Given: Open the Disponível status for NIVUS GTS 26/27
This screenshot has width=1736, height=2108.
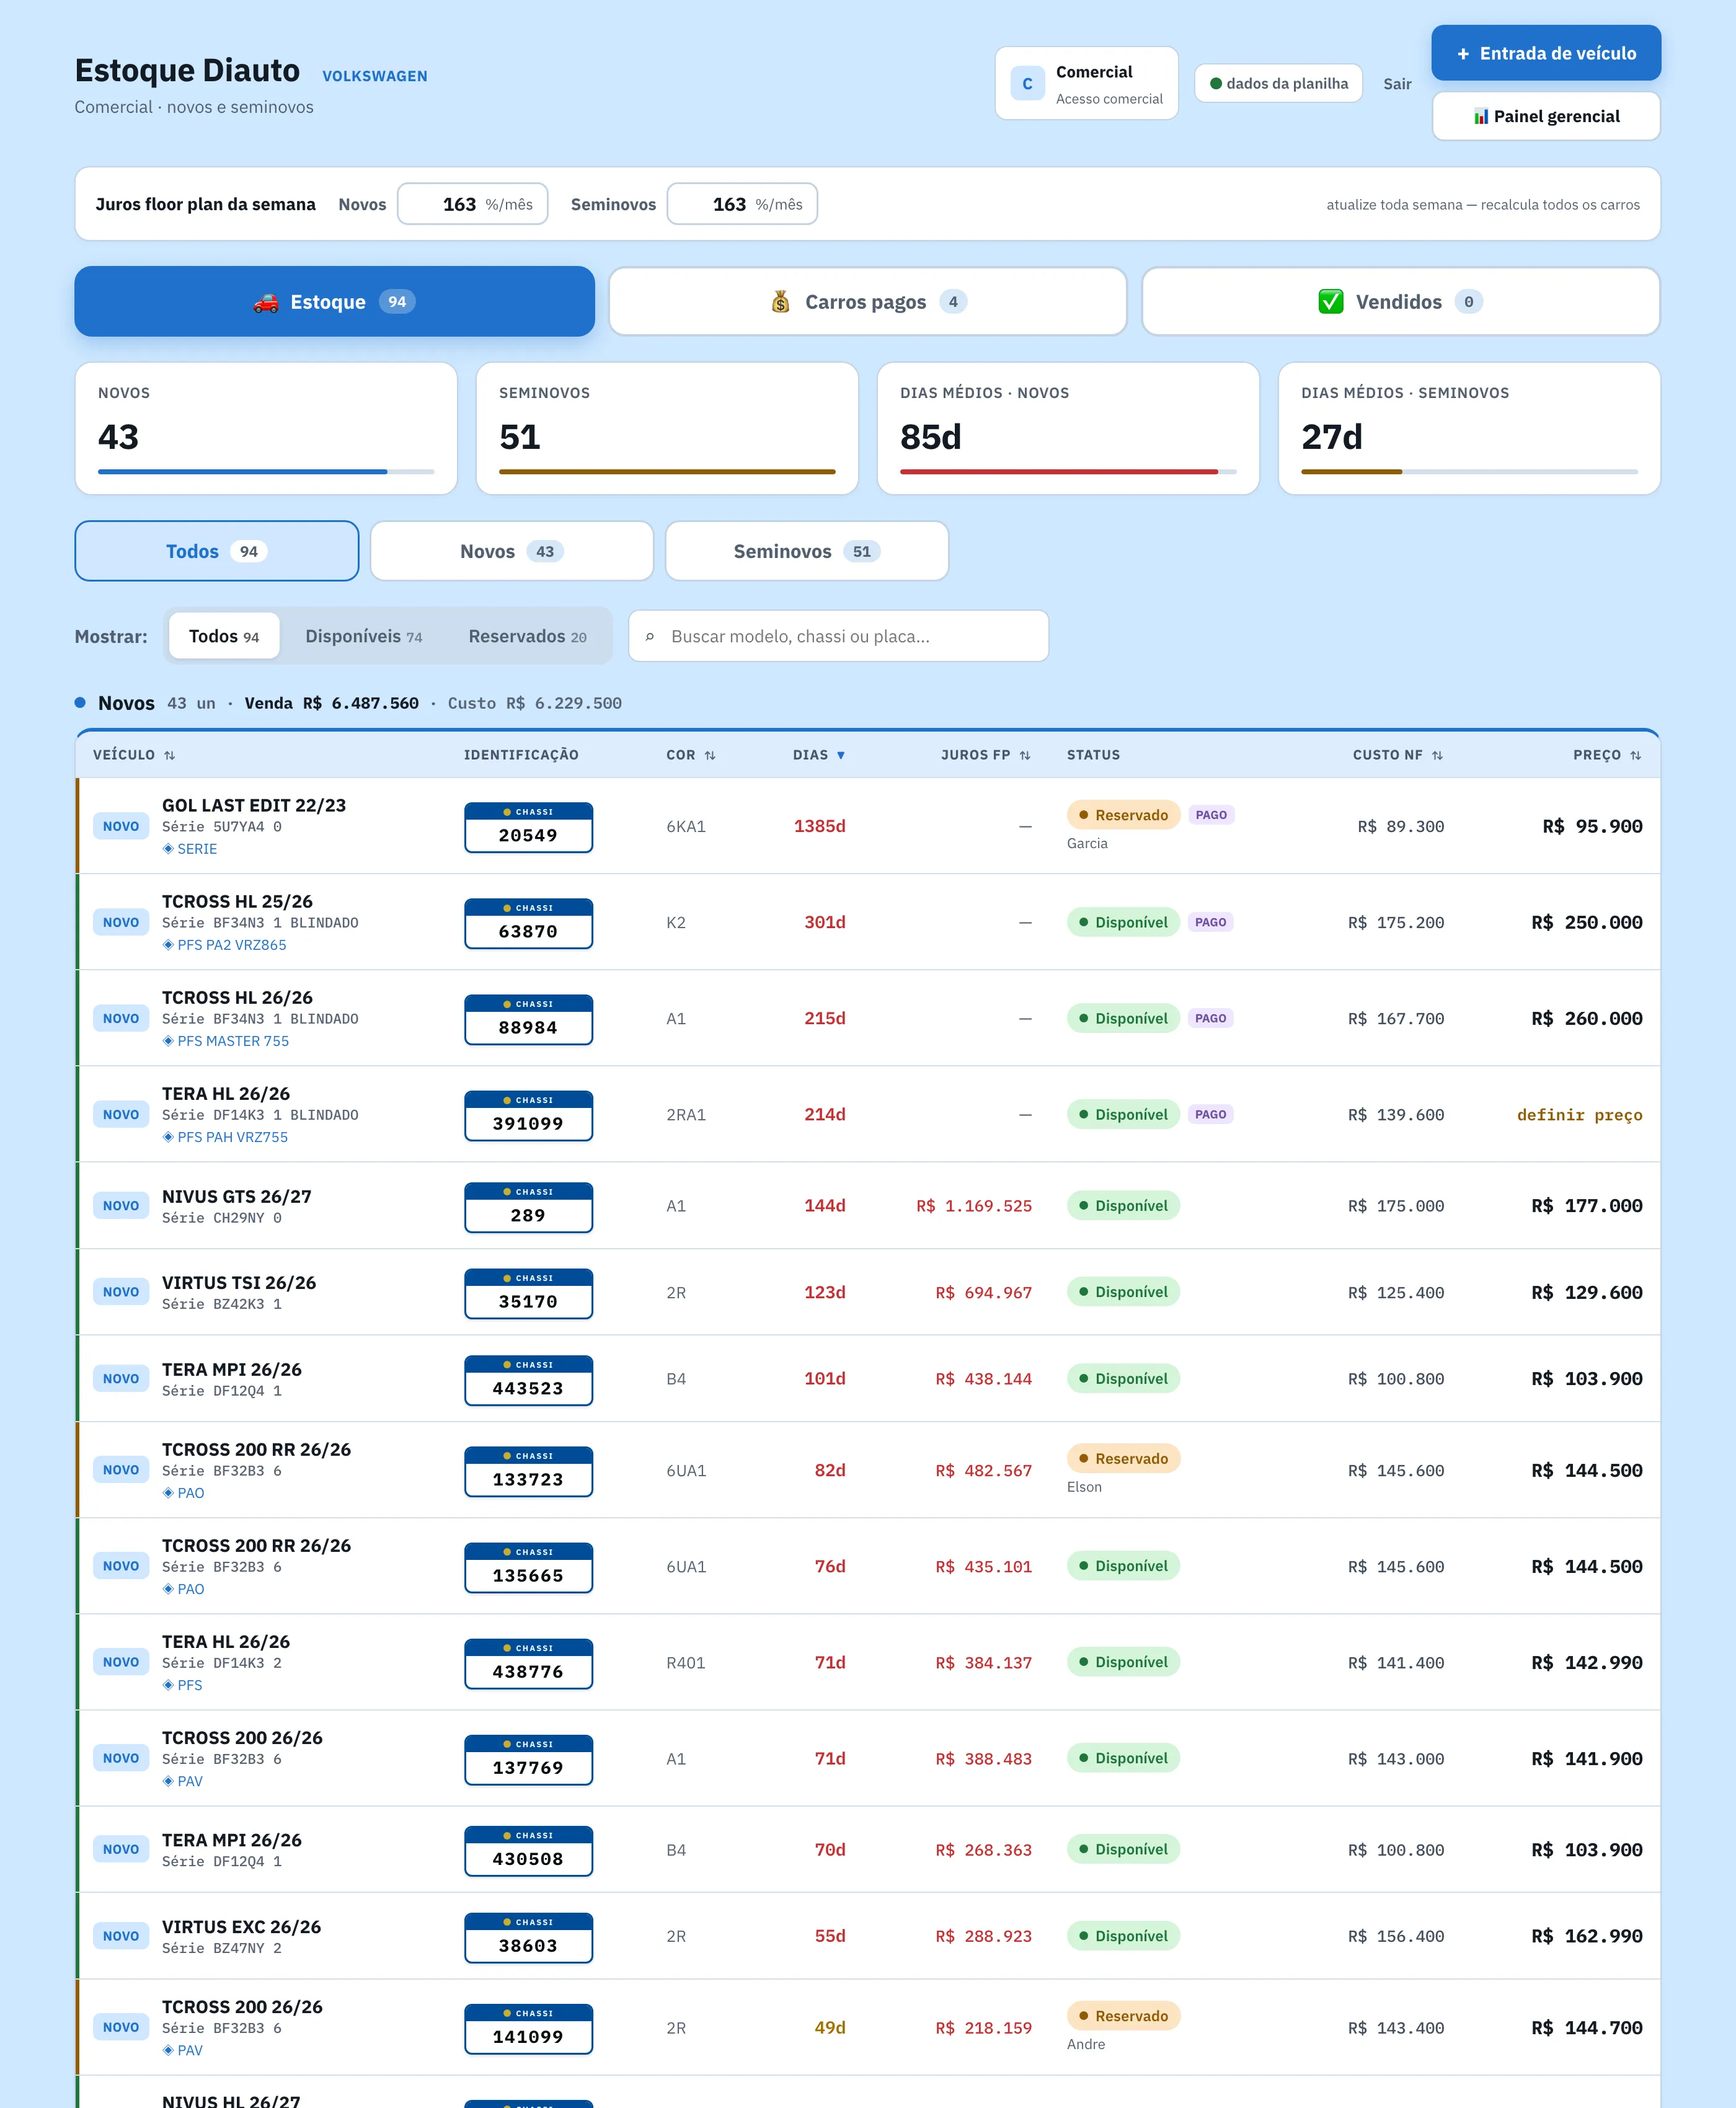Looking at the screenshot, I should 1123,1206.
